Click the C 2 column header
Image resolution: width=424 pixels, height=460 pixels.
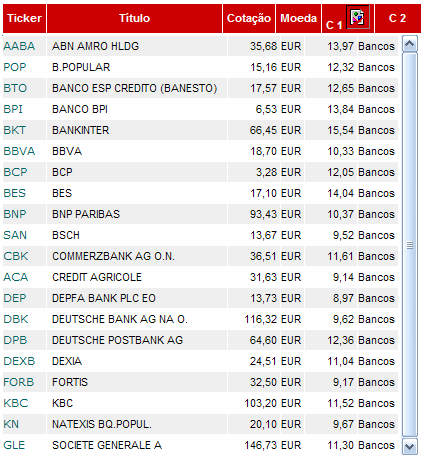tap(397, 18)
